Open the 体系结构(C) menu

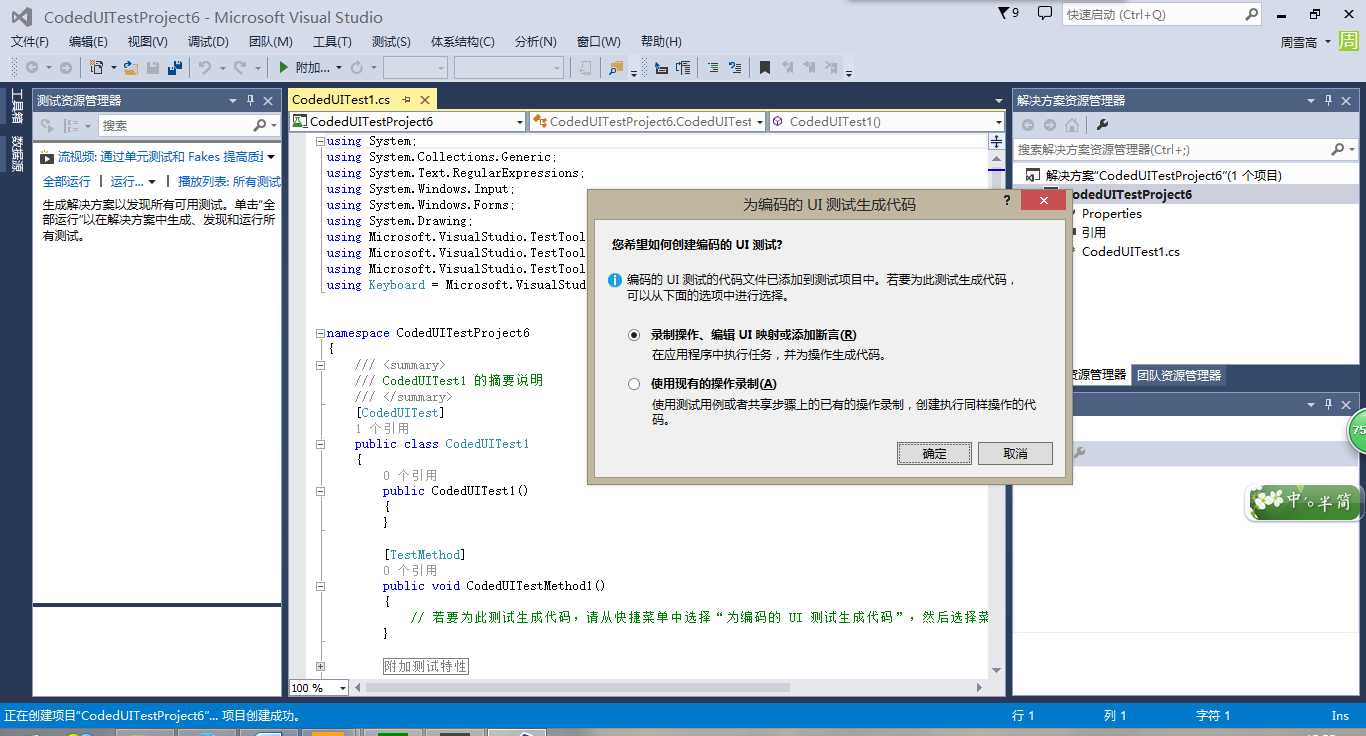(462, 42)
